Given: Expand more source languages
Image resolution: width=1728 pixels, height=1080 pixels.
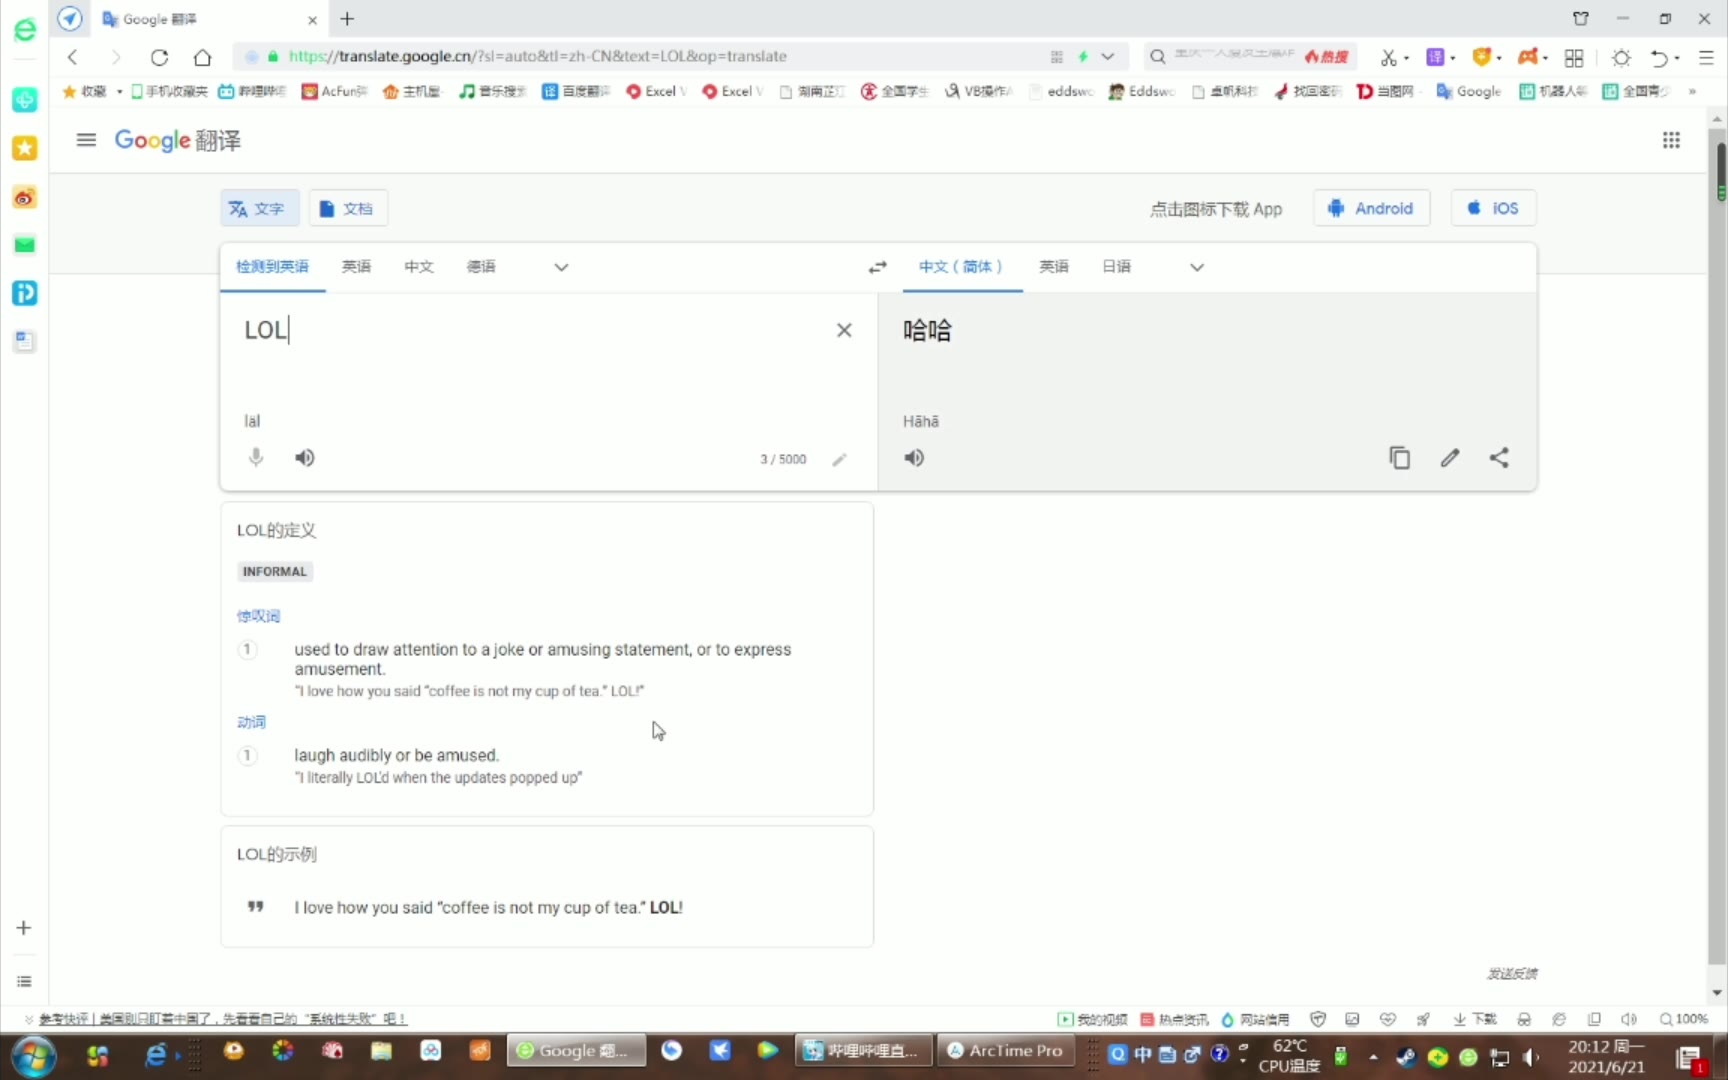Looking at the screenshot, I should (561, 267).
